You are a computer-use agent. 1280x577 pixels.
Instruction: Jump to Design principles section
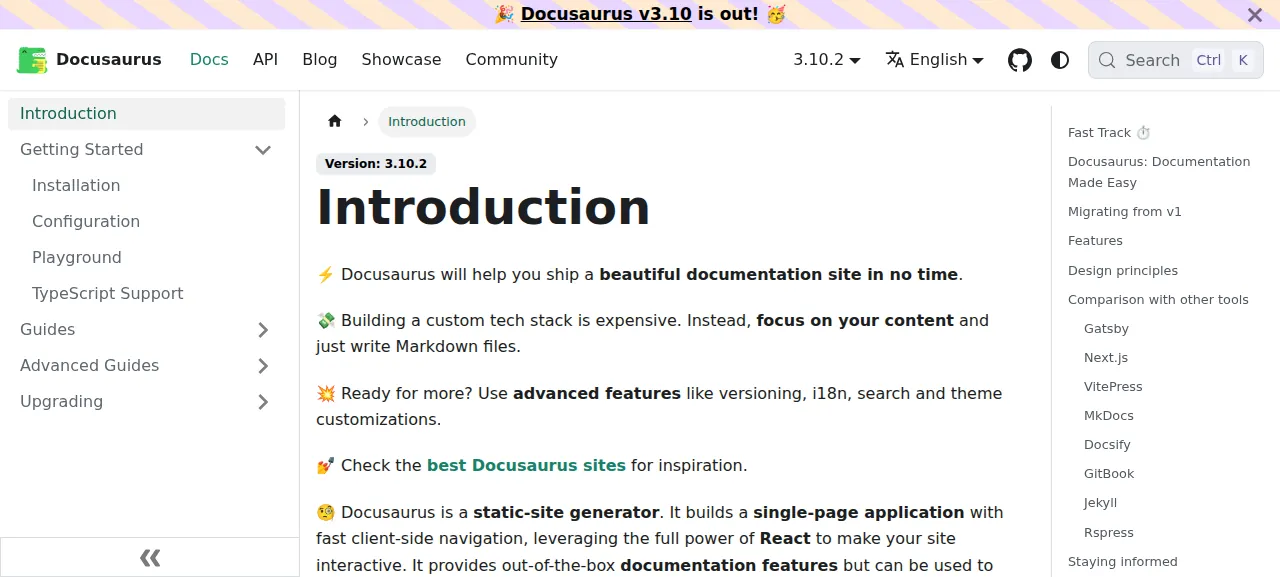coord(1123,271)
